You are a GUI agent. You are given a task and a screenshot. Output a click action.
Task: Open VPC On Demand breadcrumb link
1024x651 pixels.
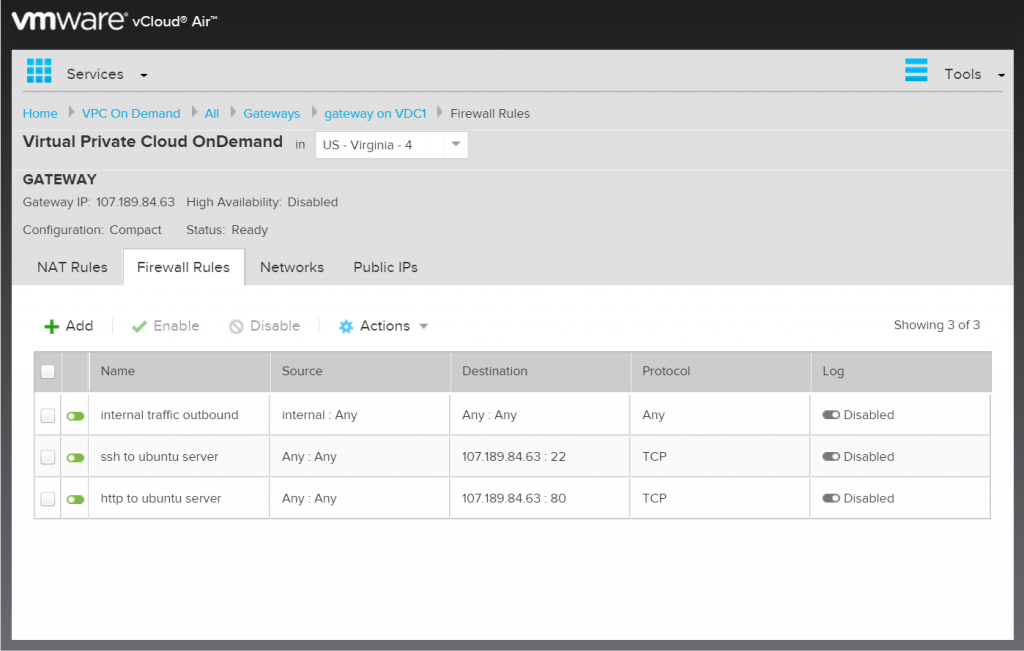point(131,114)
